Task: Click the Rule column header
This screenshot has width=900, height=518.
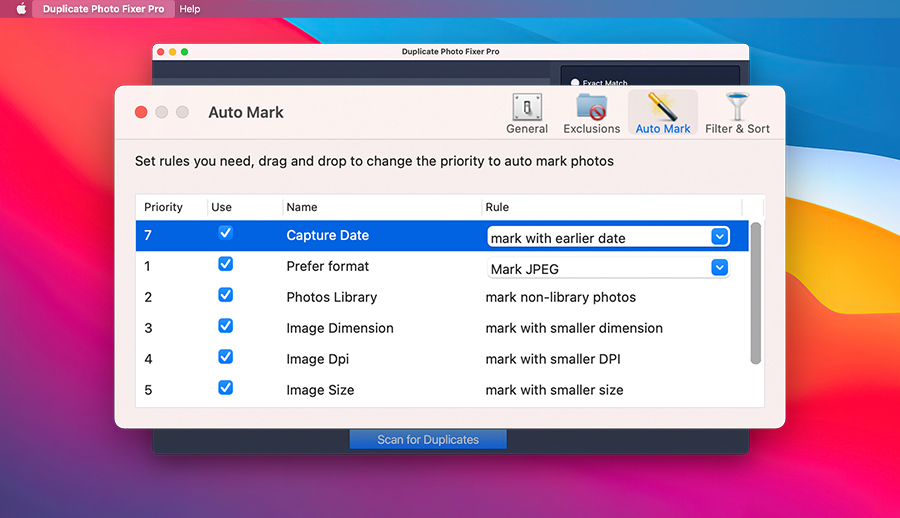Action: [497, 207]
